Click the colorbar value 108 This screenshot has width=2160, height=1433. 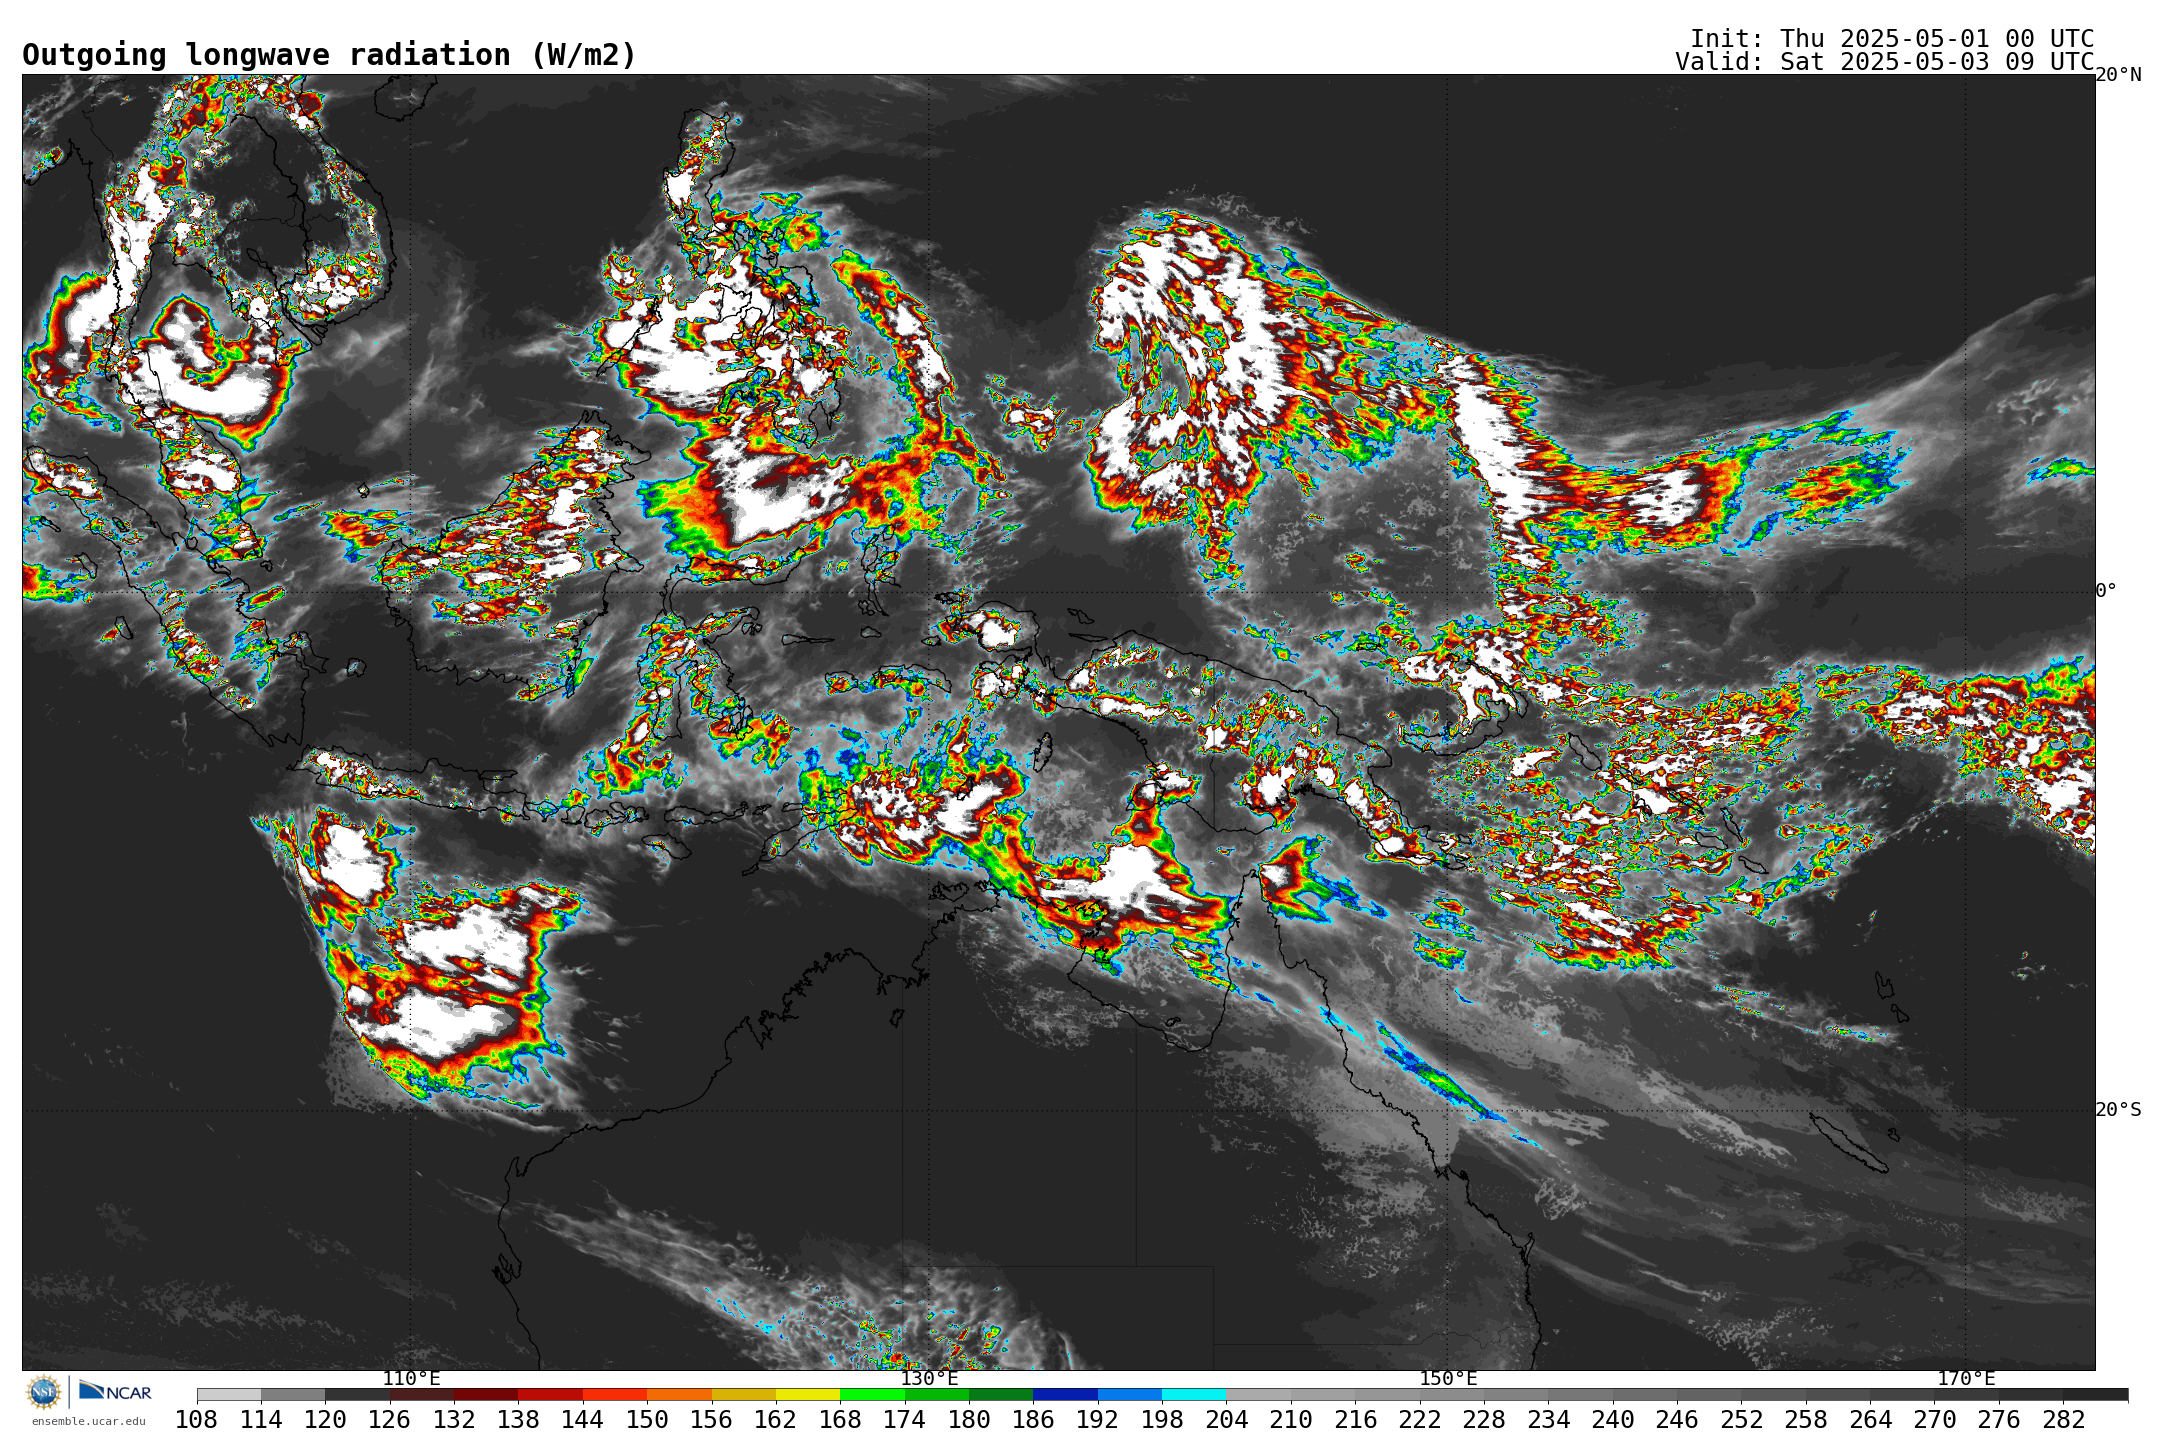click(197, 1420)
